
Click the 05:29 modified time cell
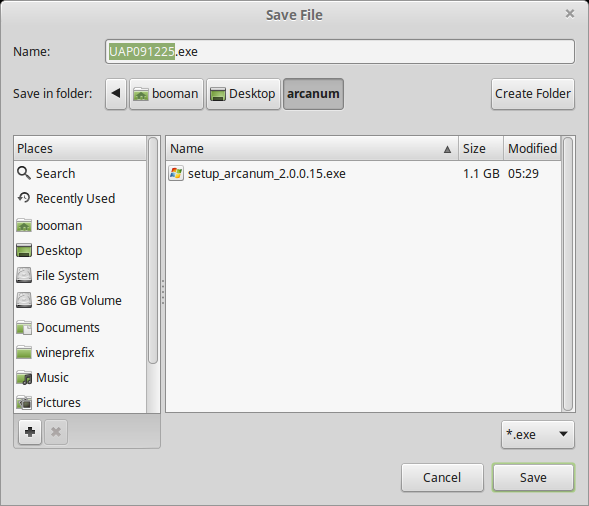pos(523,174)
